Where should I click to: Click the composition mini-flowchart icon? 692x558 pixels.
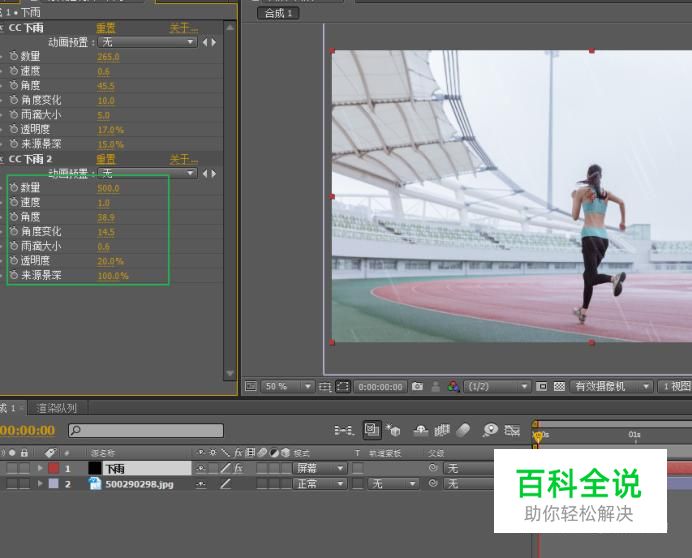tap(344, 430)
